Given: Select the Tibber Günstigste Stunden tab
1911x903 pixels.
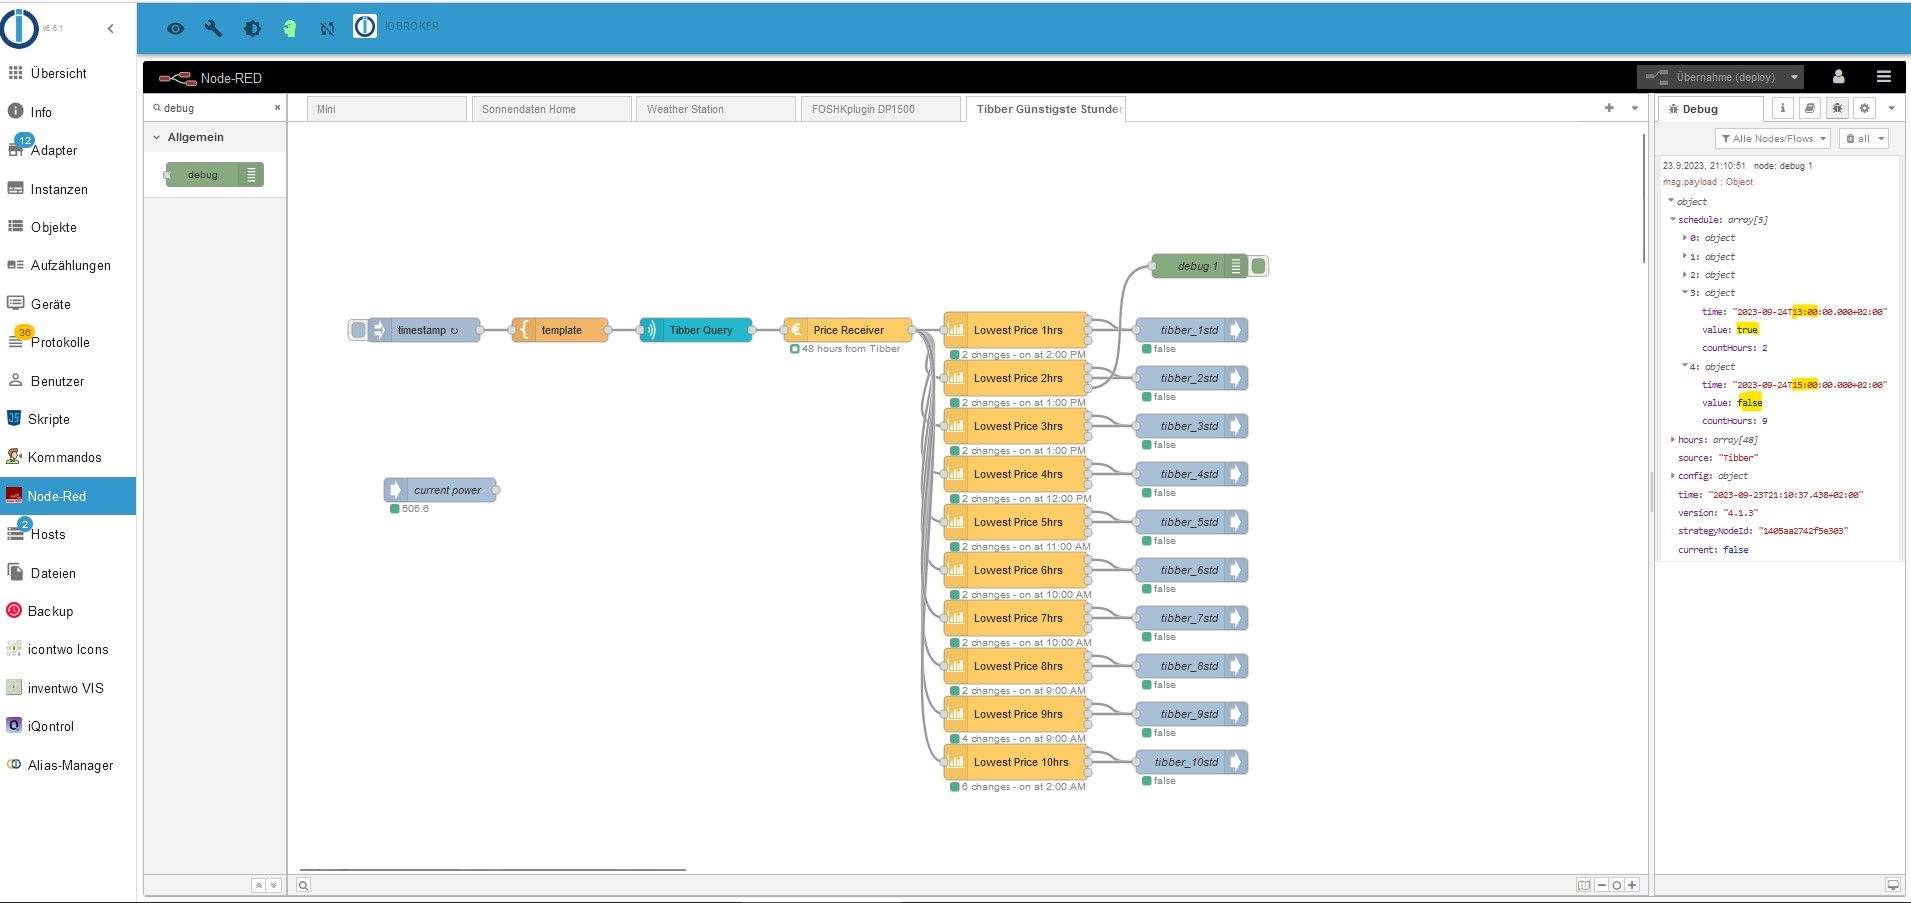Looking at the screenshot, I should [x=1047, y=109].
